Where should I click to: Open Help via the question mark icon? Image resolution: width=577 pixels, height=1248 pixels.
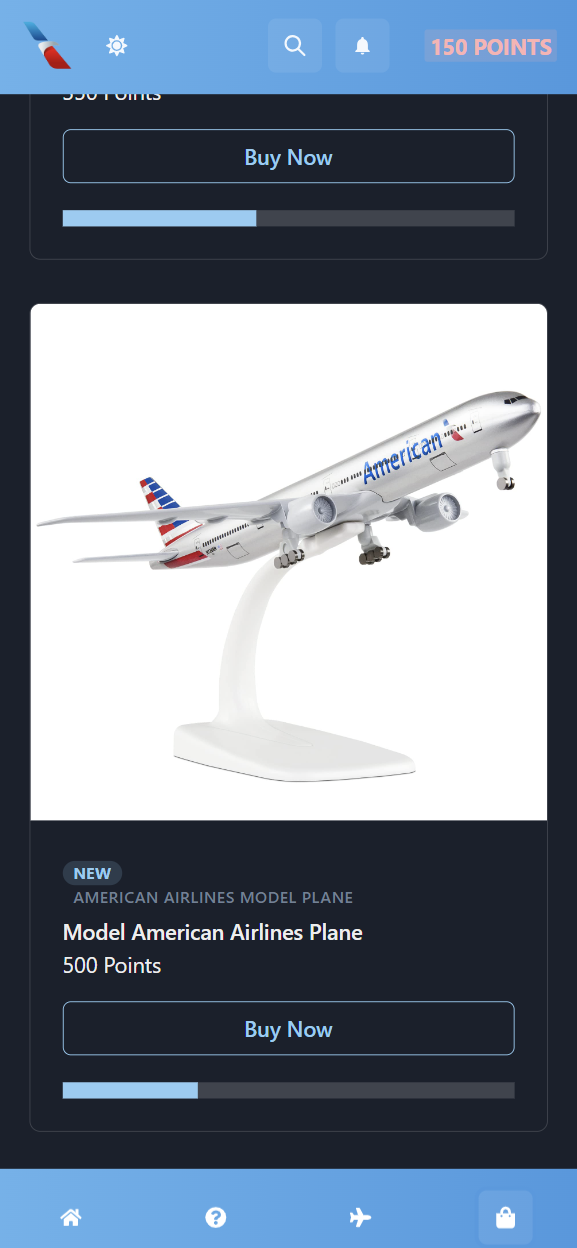coord(216,1217)
